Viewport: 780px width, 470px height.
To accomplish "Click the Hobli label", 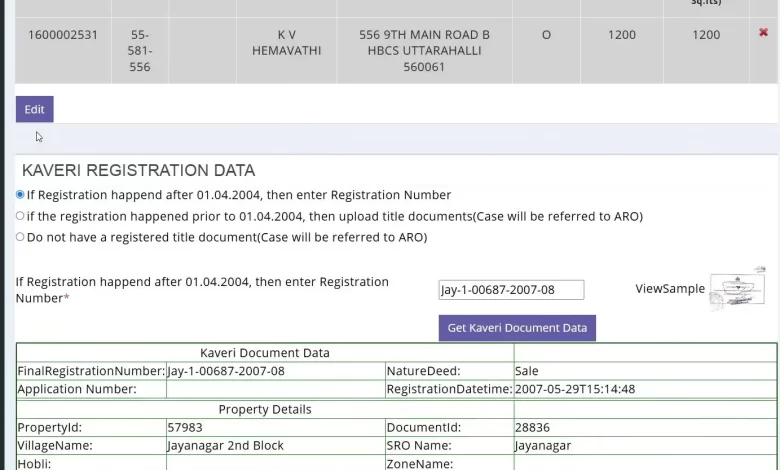I will [34, 464].
